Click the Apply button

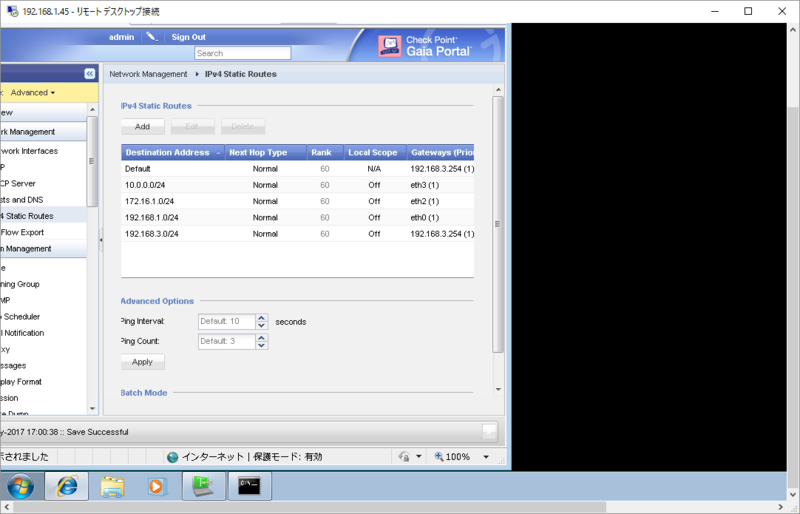[142, 362]
